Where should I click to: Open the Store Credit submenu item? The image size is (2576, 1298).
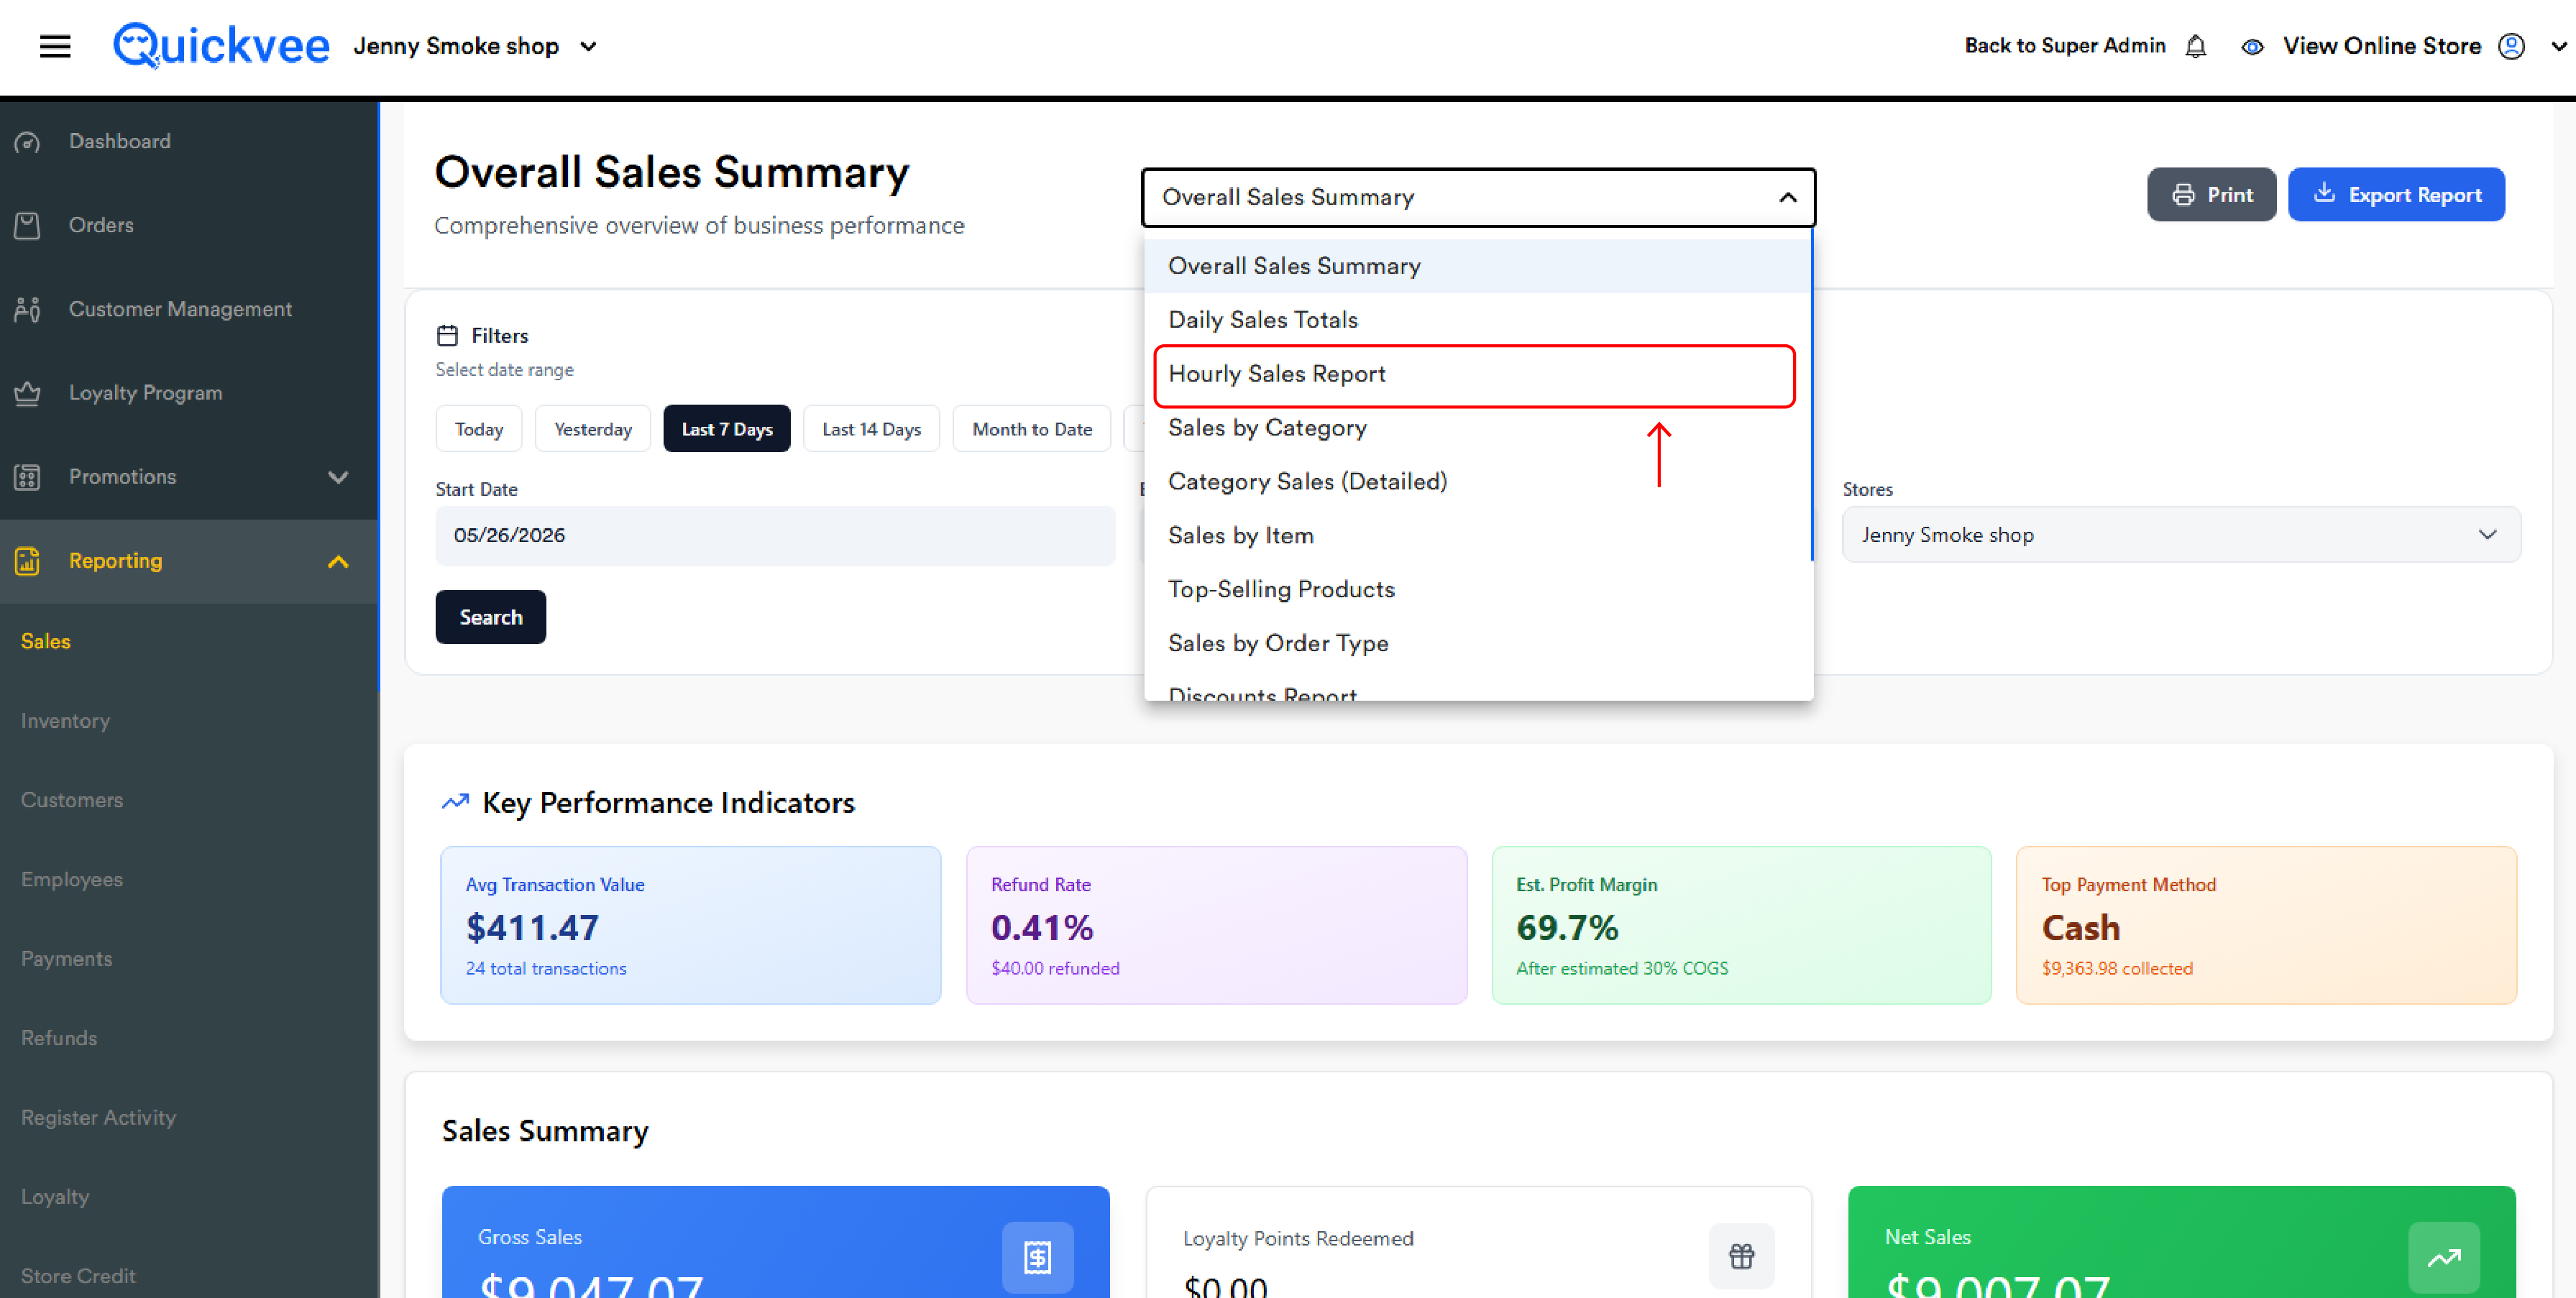tap(78, 1276)
